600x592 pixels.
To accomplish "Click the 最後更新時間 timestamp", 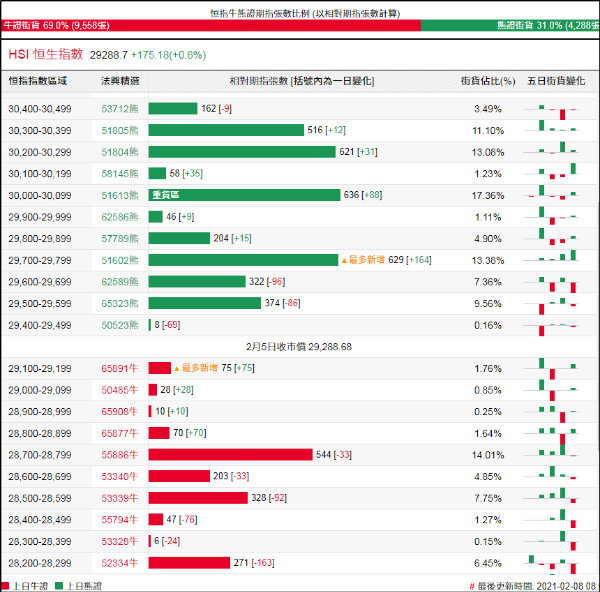I will 534,586.
